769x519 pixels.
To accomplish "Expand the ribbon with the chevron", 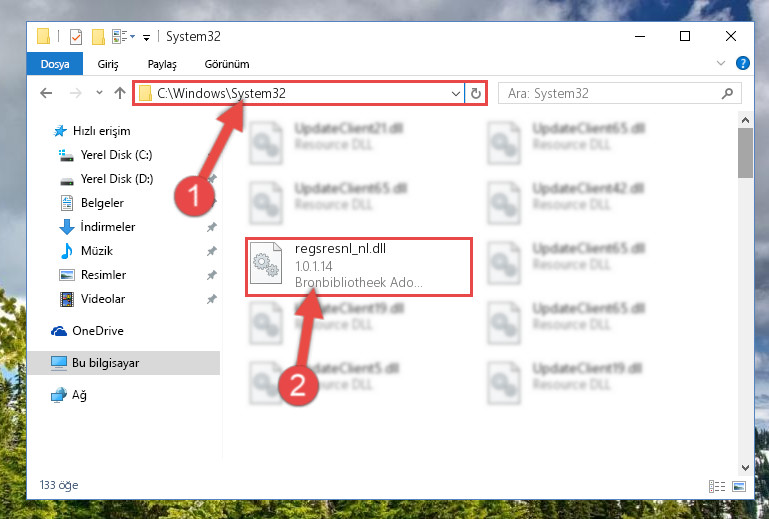I will [721, 63].
